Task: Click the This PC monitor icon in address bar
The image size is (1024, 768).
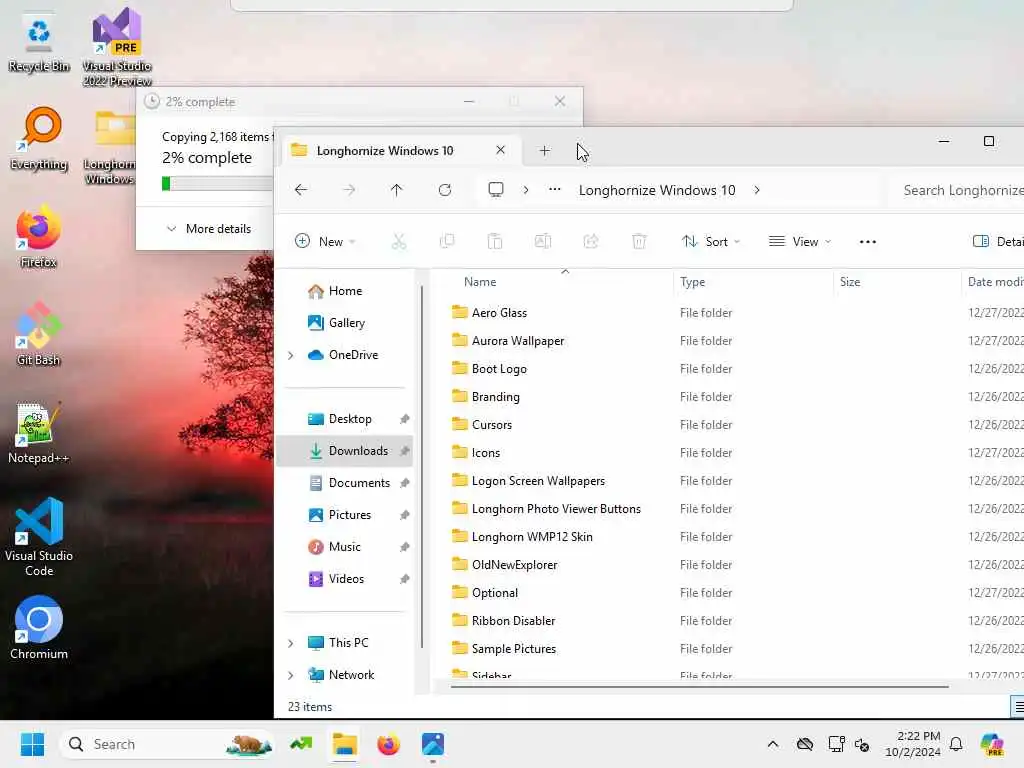Action: [x=496, y=190]
